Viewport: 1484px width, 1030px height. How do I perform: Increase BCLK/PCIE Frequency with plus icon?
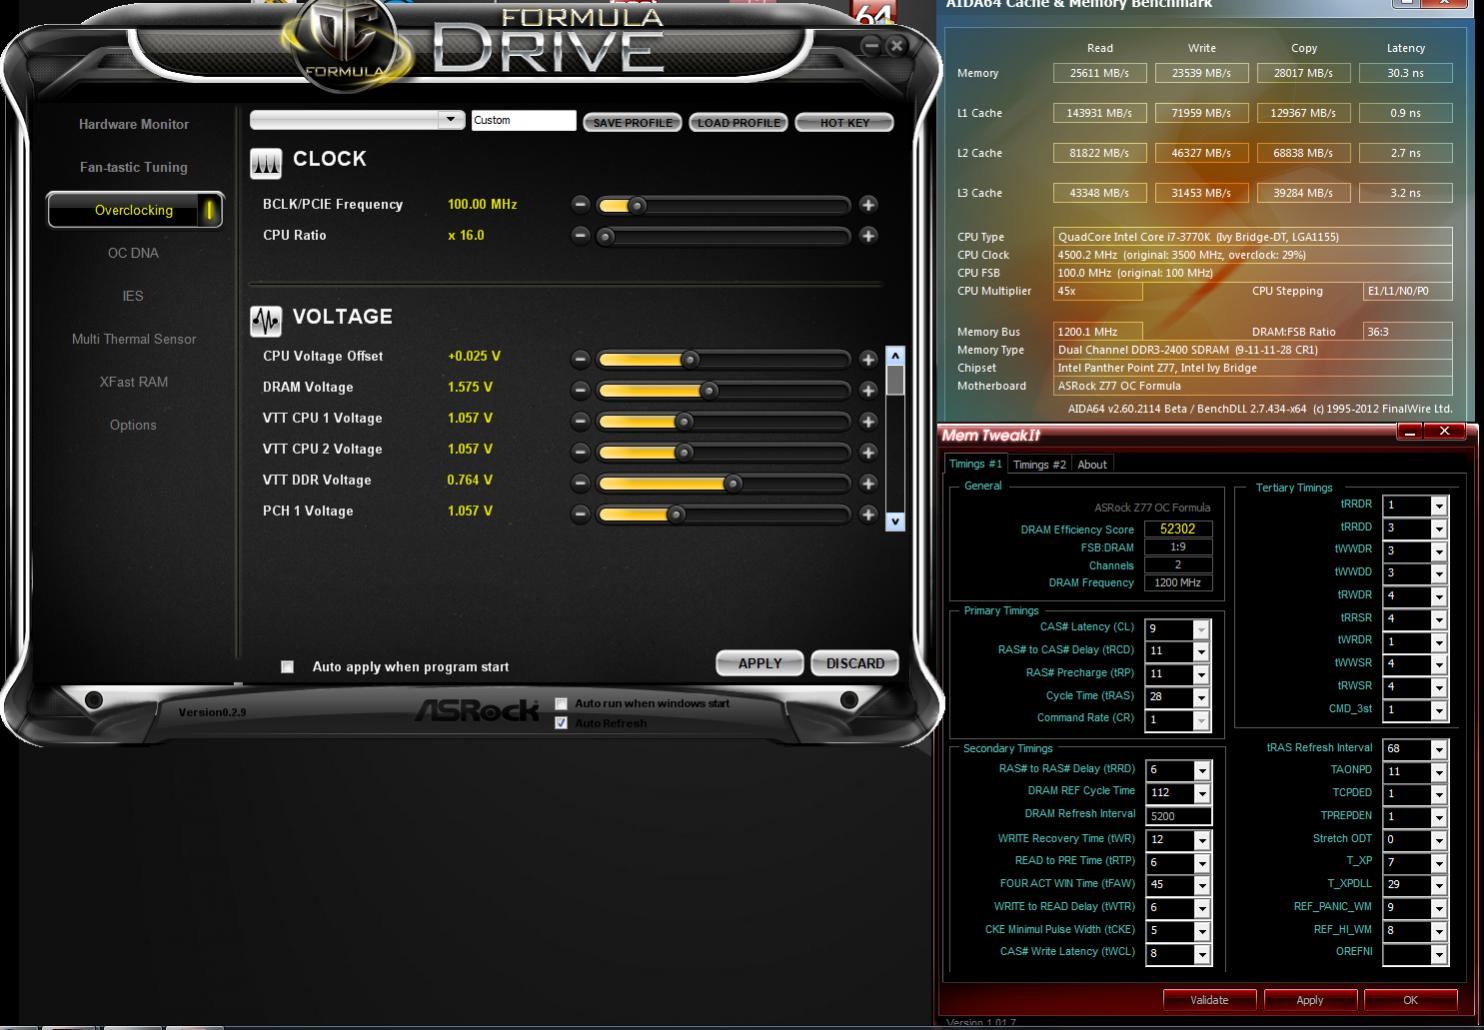pos(868,204)
